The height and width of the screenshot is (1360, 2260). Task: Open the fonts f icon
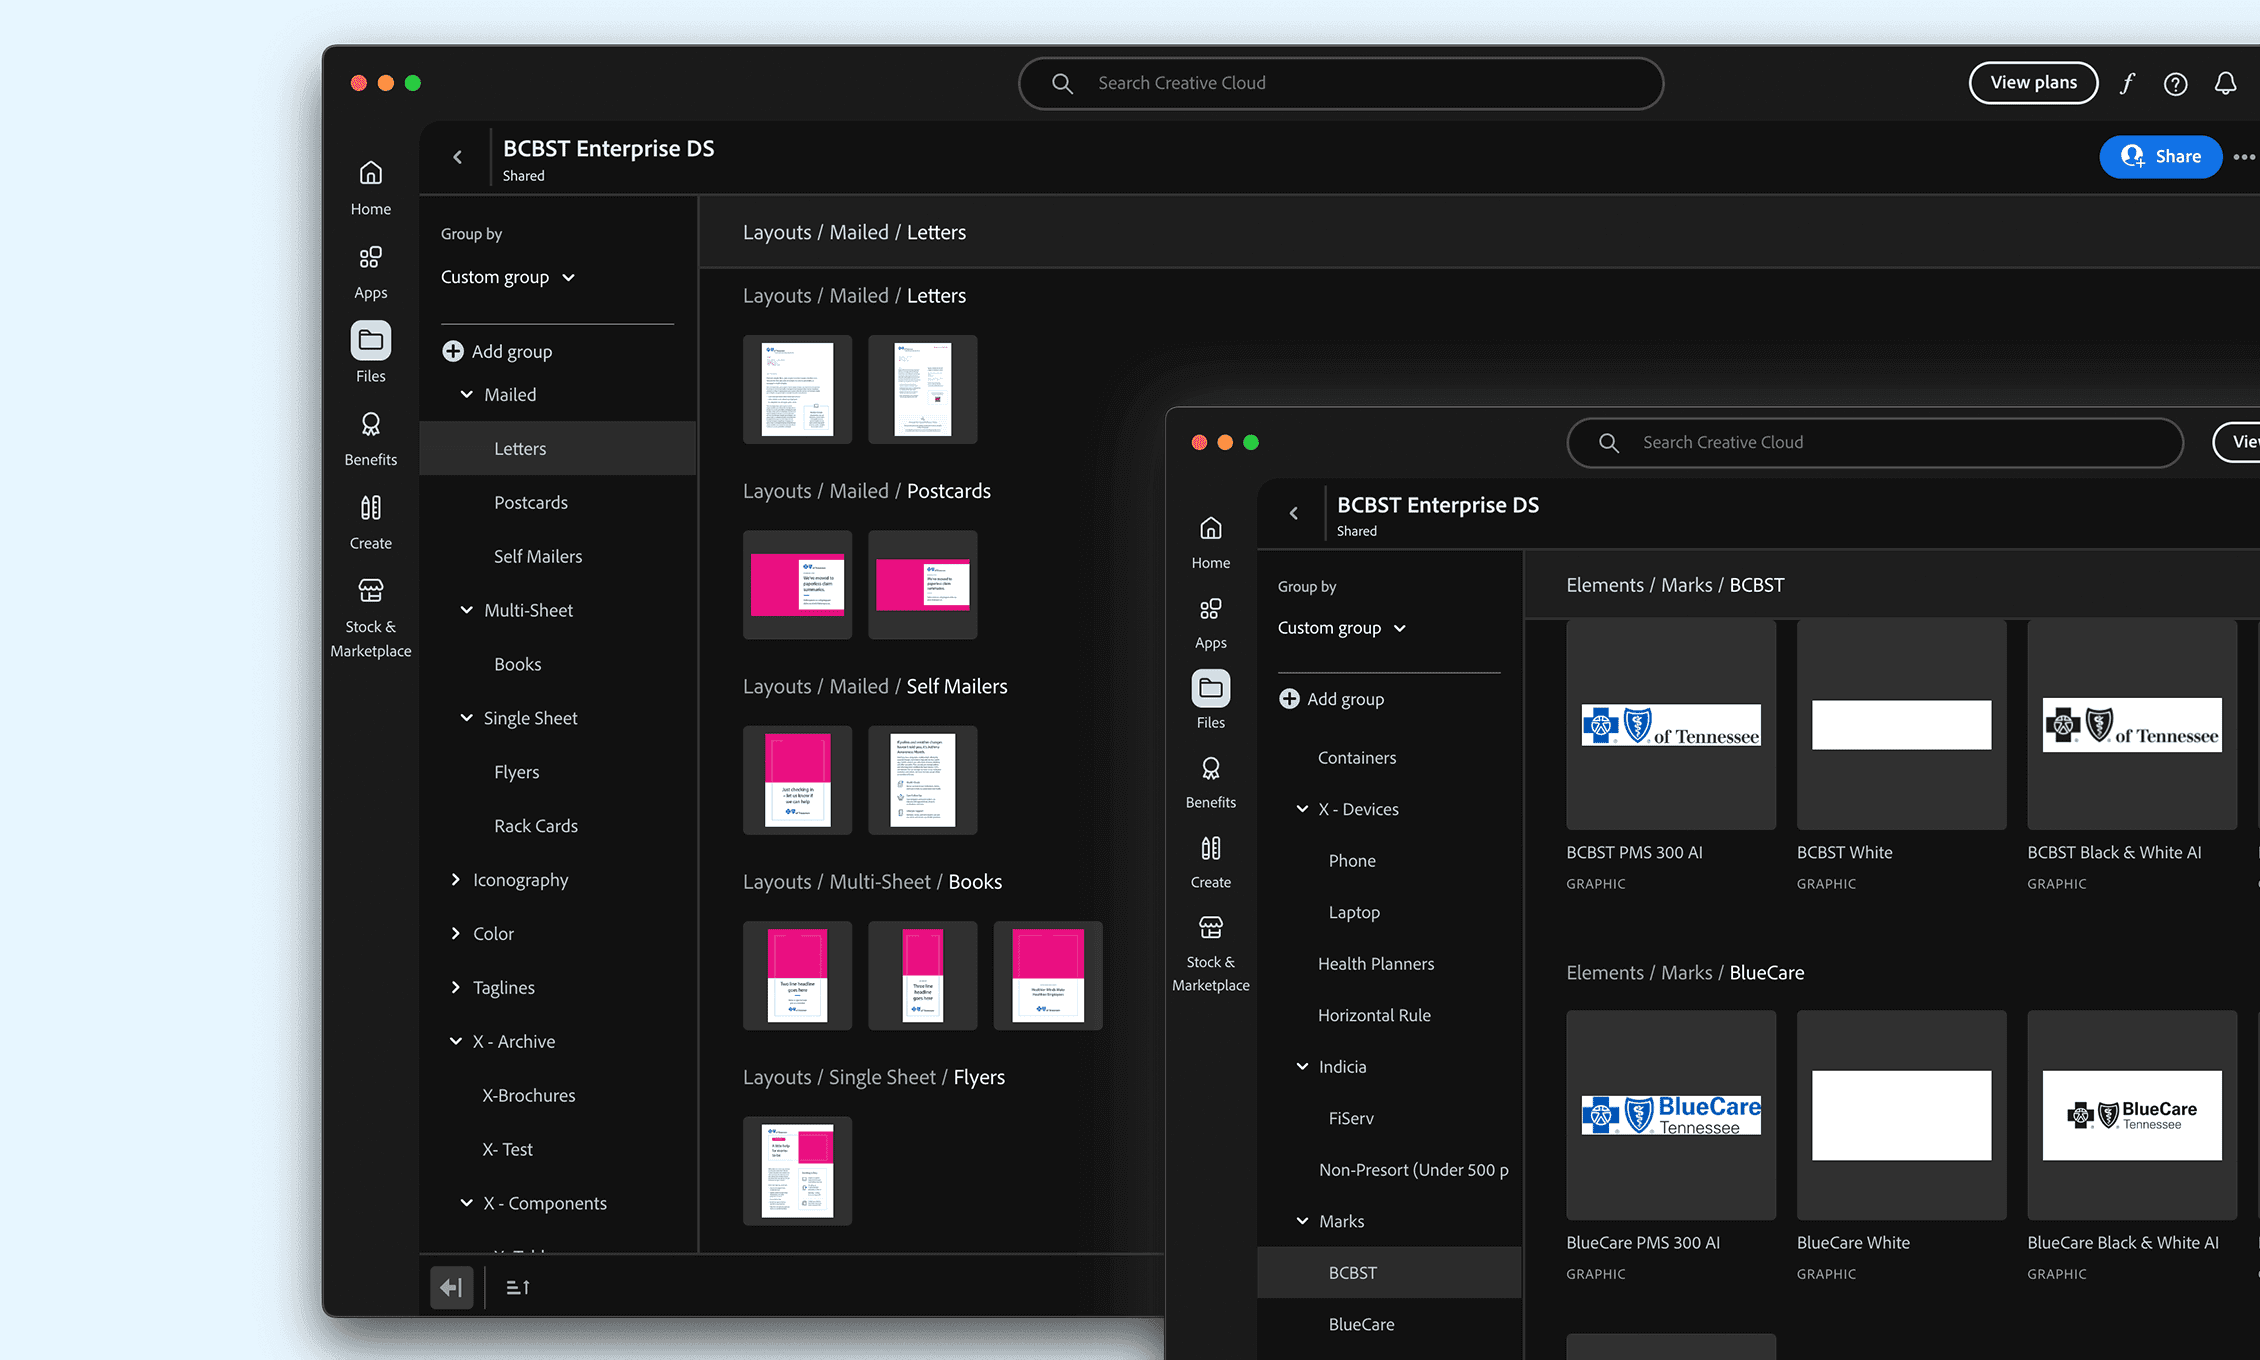point(2127,83)
